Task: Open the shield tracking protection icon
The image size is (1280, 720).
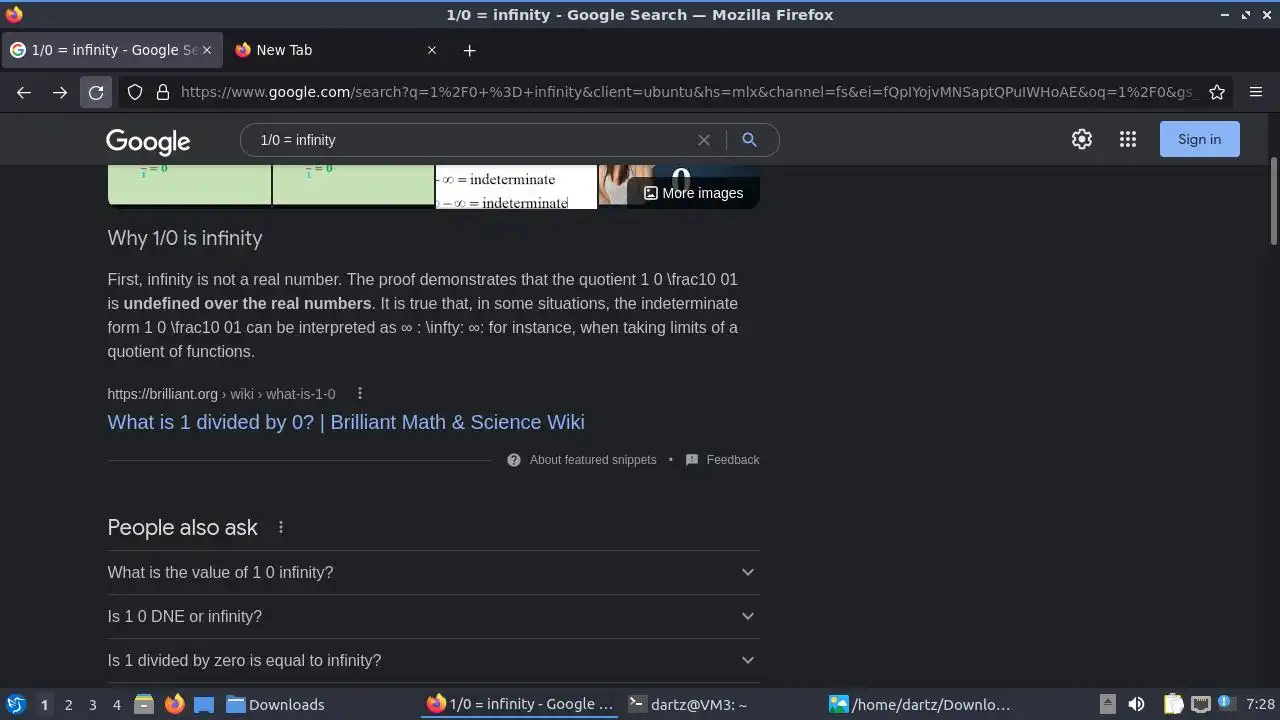Action: tap(135, 92)
